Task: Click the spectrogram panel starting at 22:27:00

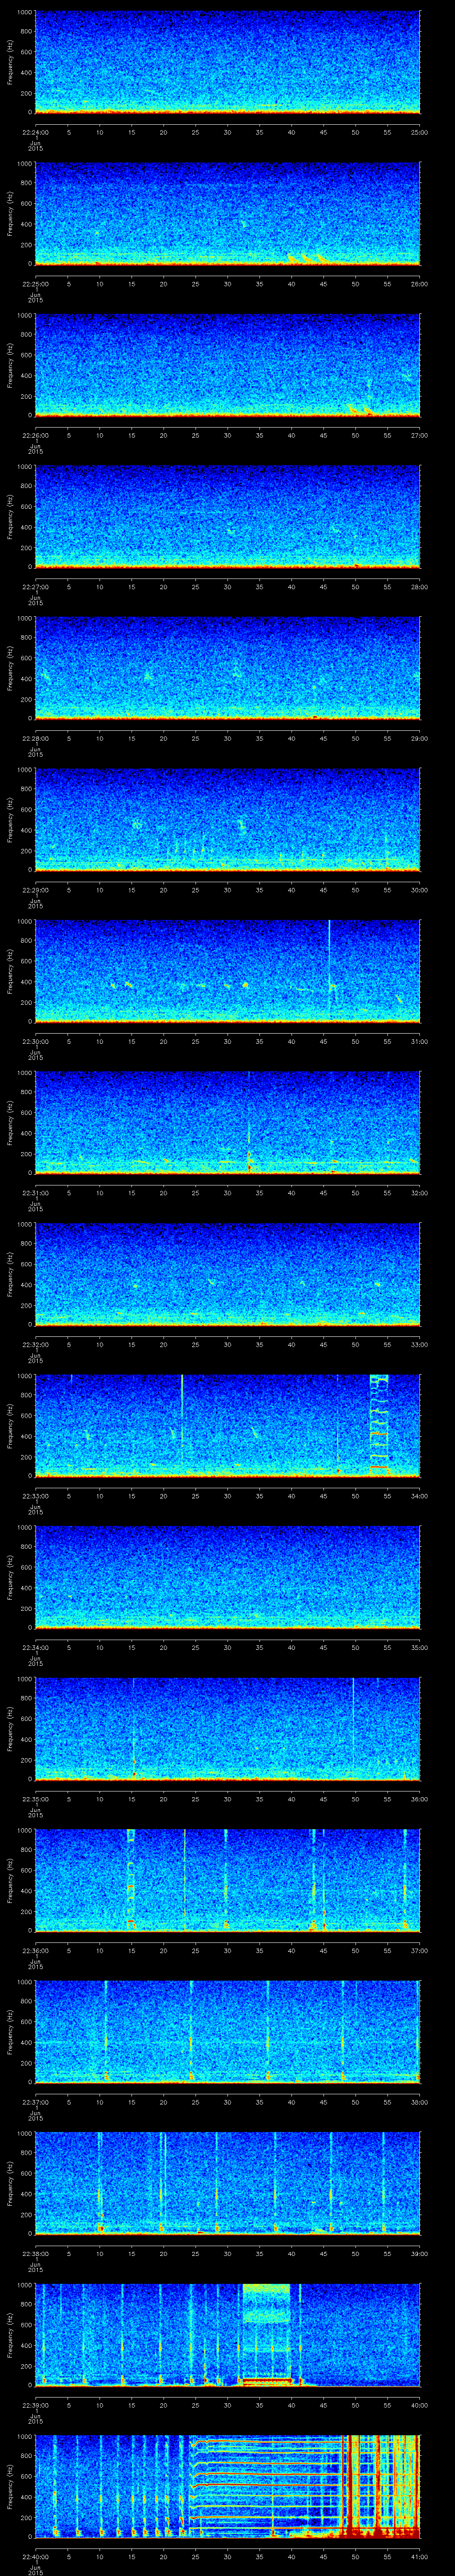Action: pyautogui.click(x=228, y=517)
